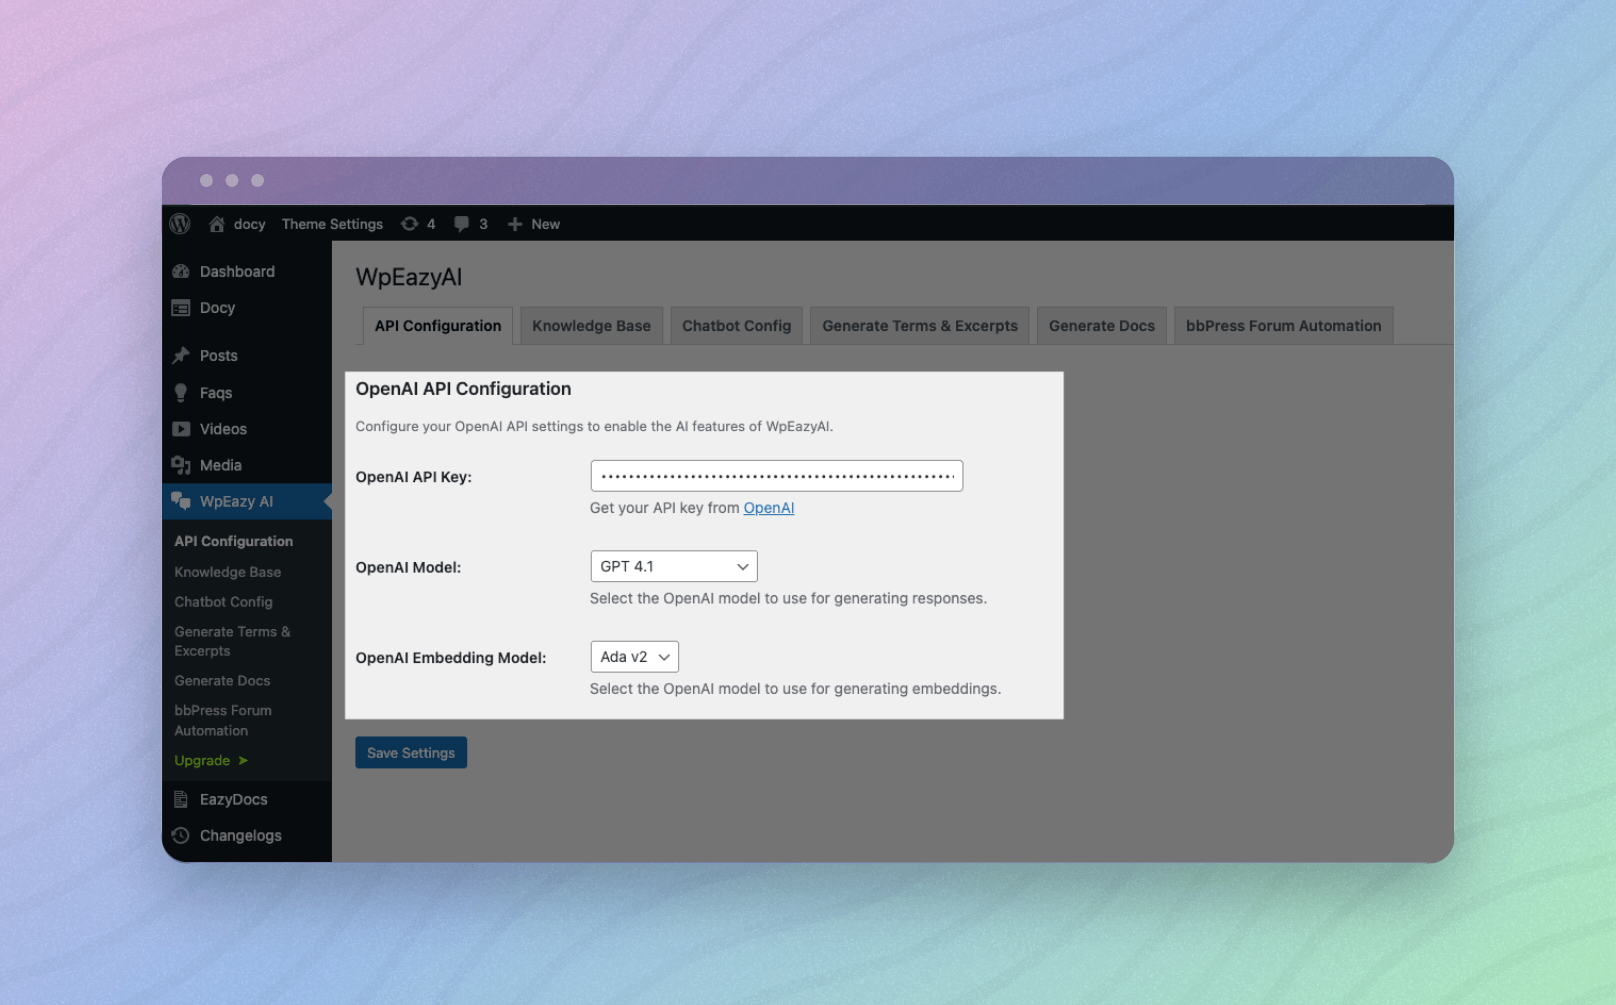This screenshot has height=1005, width=1616.
Task: Click the Faqs lightbulb icon
Action: (182, 392)
